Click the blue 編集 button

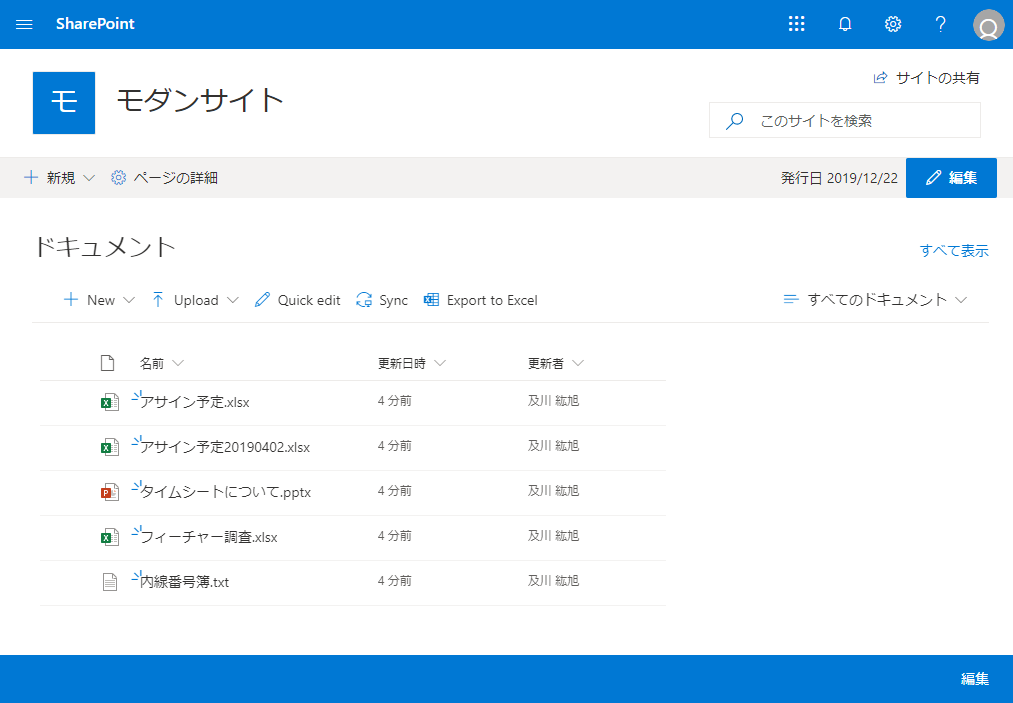(x=950, y=178)
